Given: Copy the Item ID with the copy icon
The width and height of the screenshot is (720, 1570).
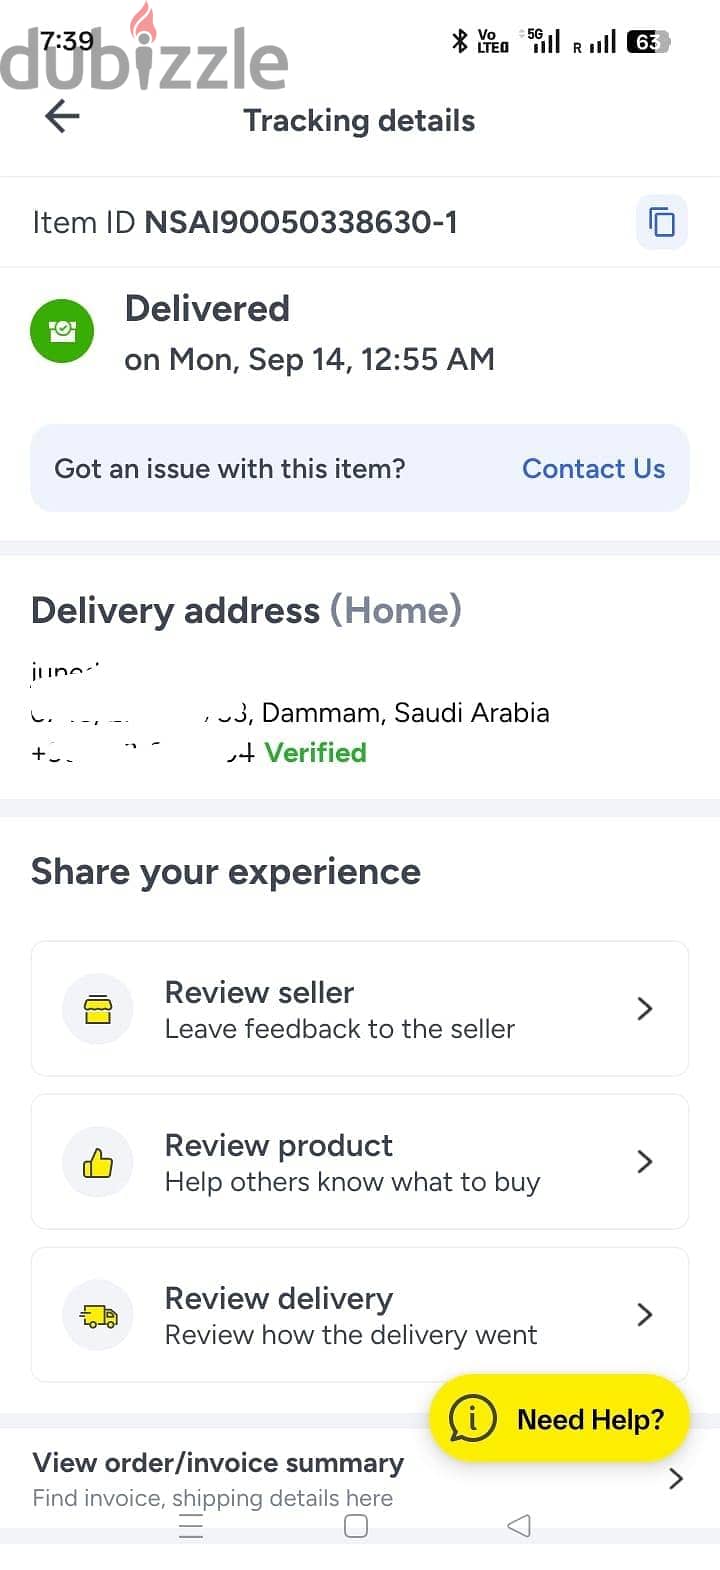Looking at the screenshot, I should [662, 222].
